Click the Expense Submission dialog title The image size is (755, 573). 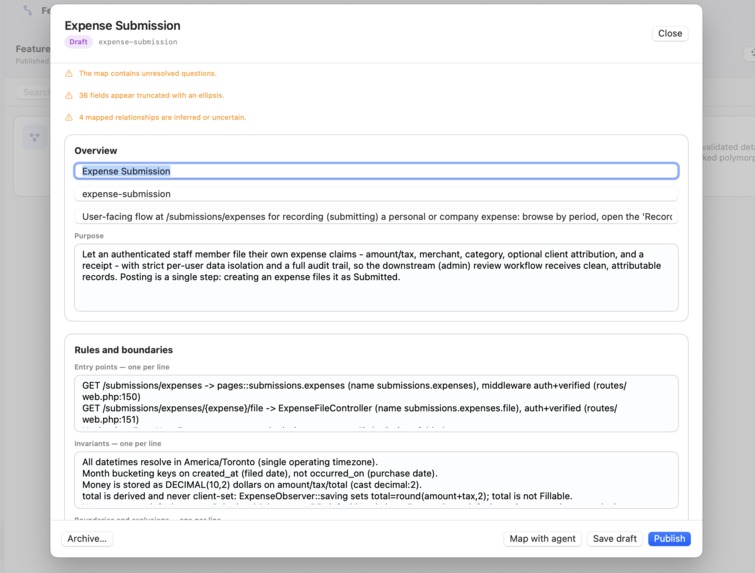(x=122, y=26)
